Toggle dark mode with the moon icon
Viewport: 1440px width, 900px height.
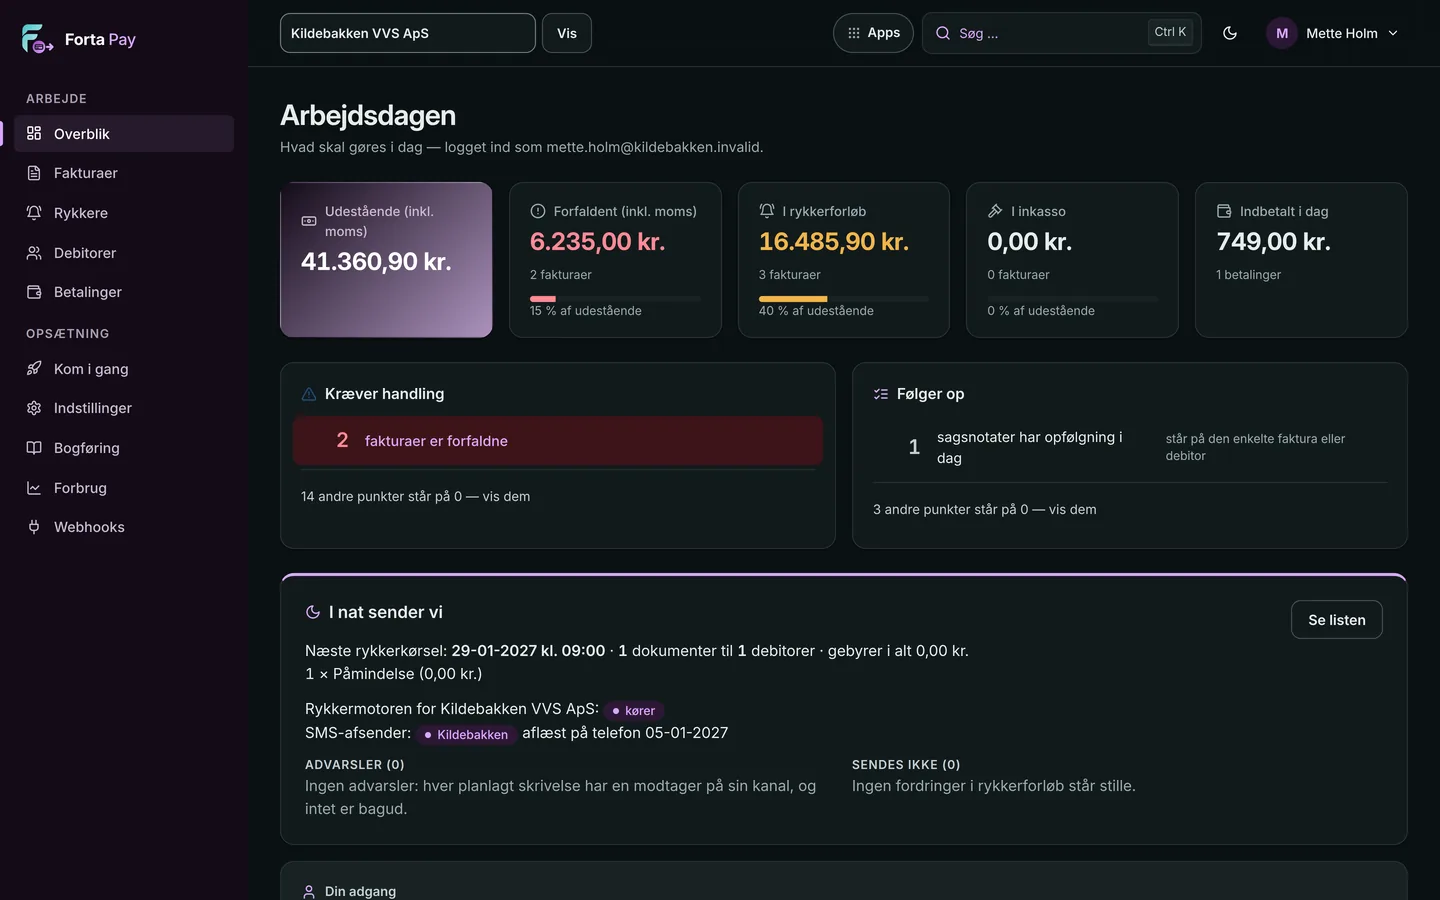(x=1230, y=33)
